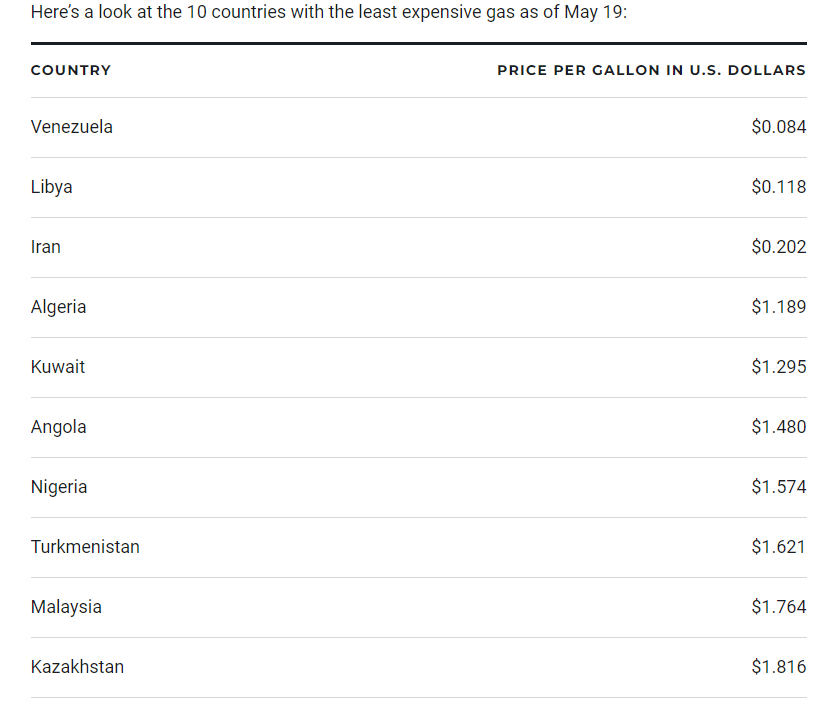824x708 pixels.
Task: Select the $1.295 Kuwait price
Action: tap(779, 367)
